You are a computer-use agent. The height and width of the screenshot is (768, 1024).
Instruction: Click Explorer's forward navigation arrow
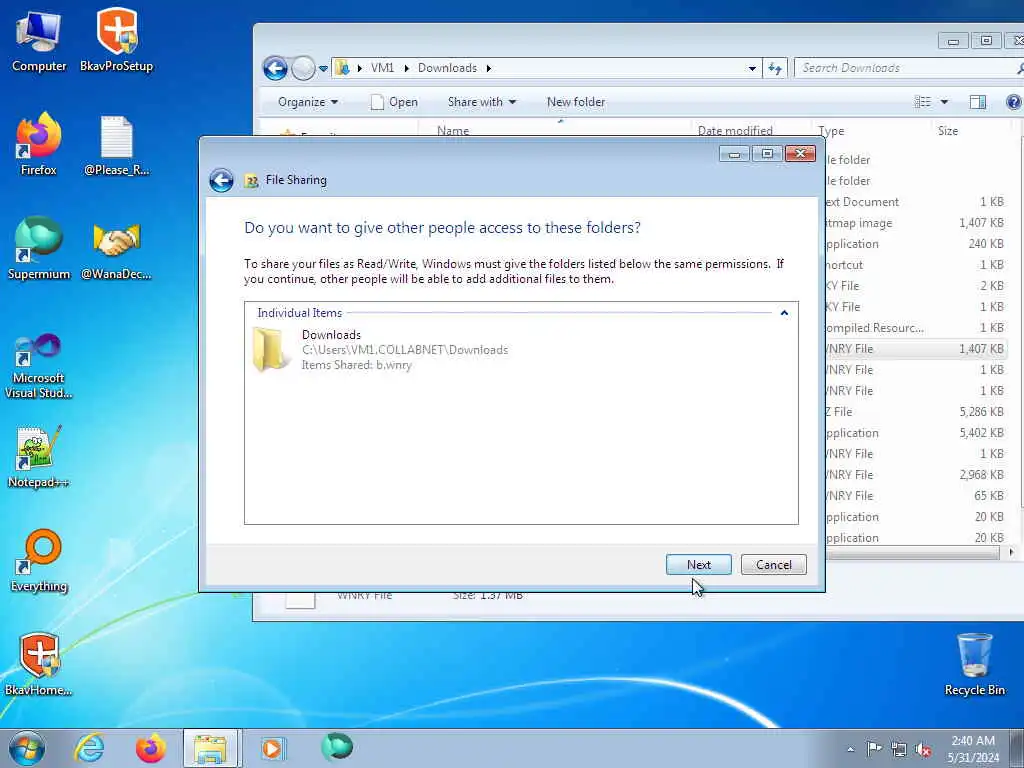[303, 68]
